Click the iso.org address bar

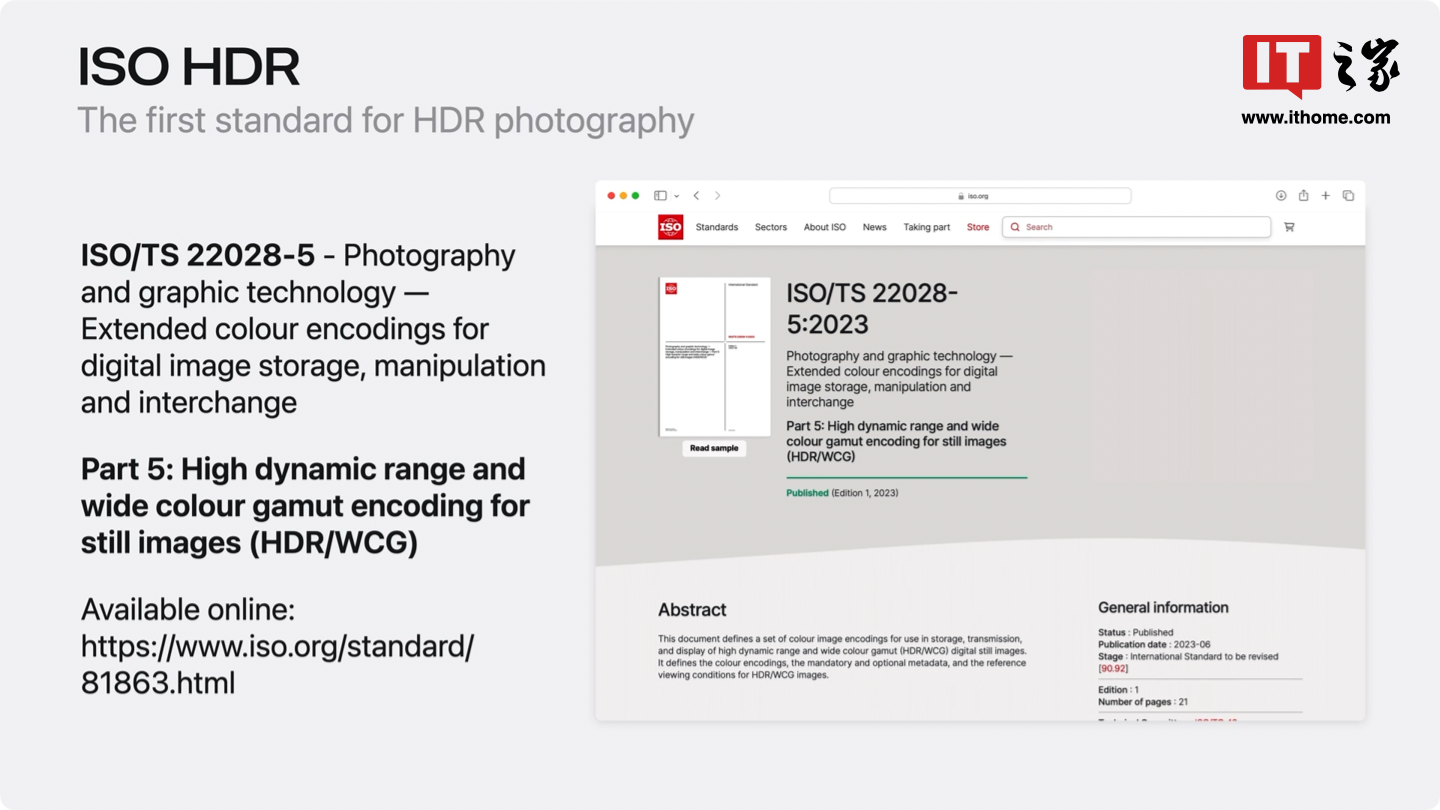point(980,196)
